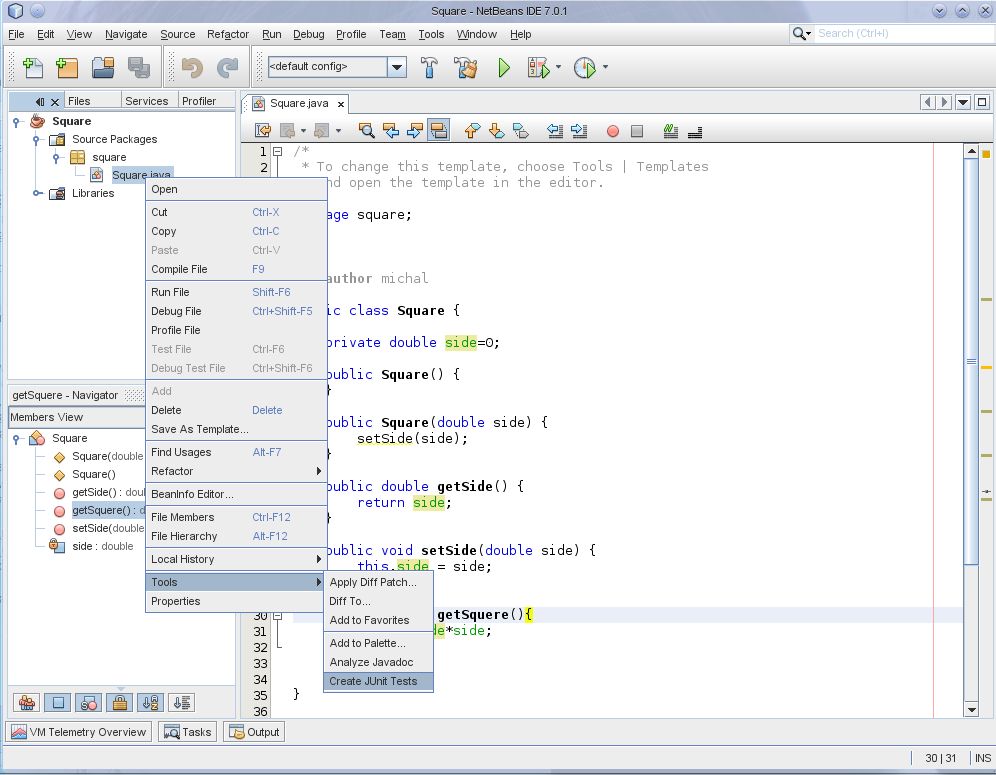The width and height of the screenshot is (996, 775).
Task: Open the Tasks window button
Action: click(187, 732)
